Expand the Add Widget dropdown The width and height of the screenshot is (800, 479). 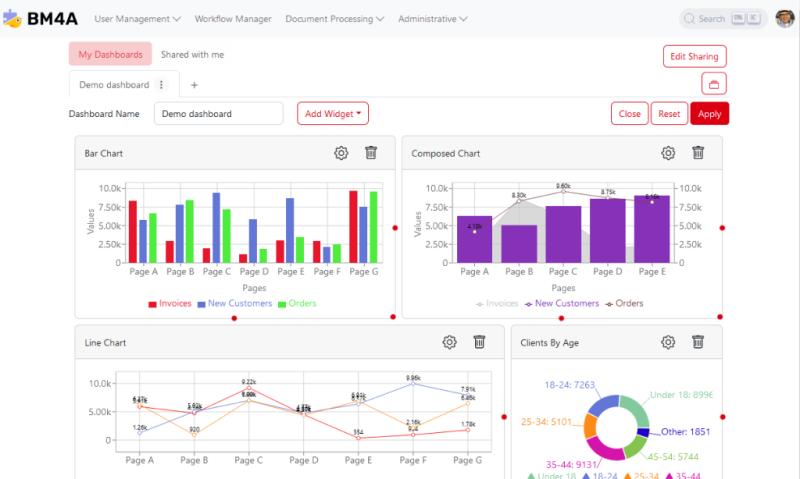point(333,114)
